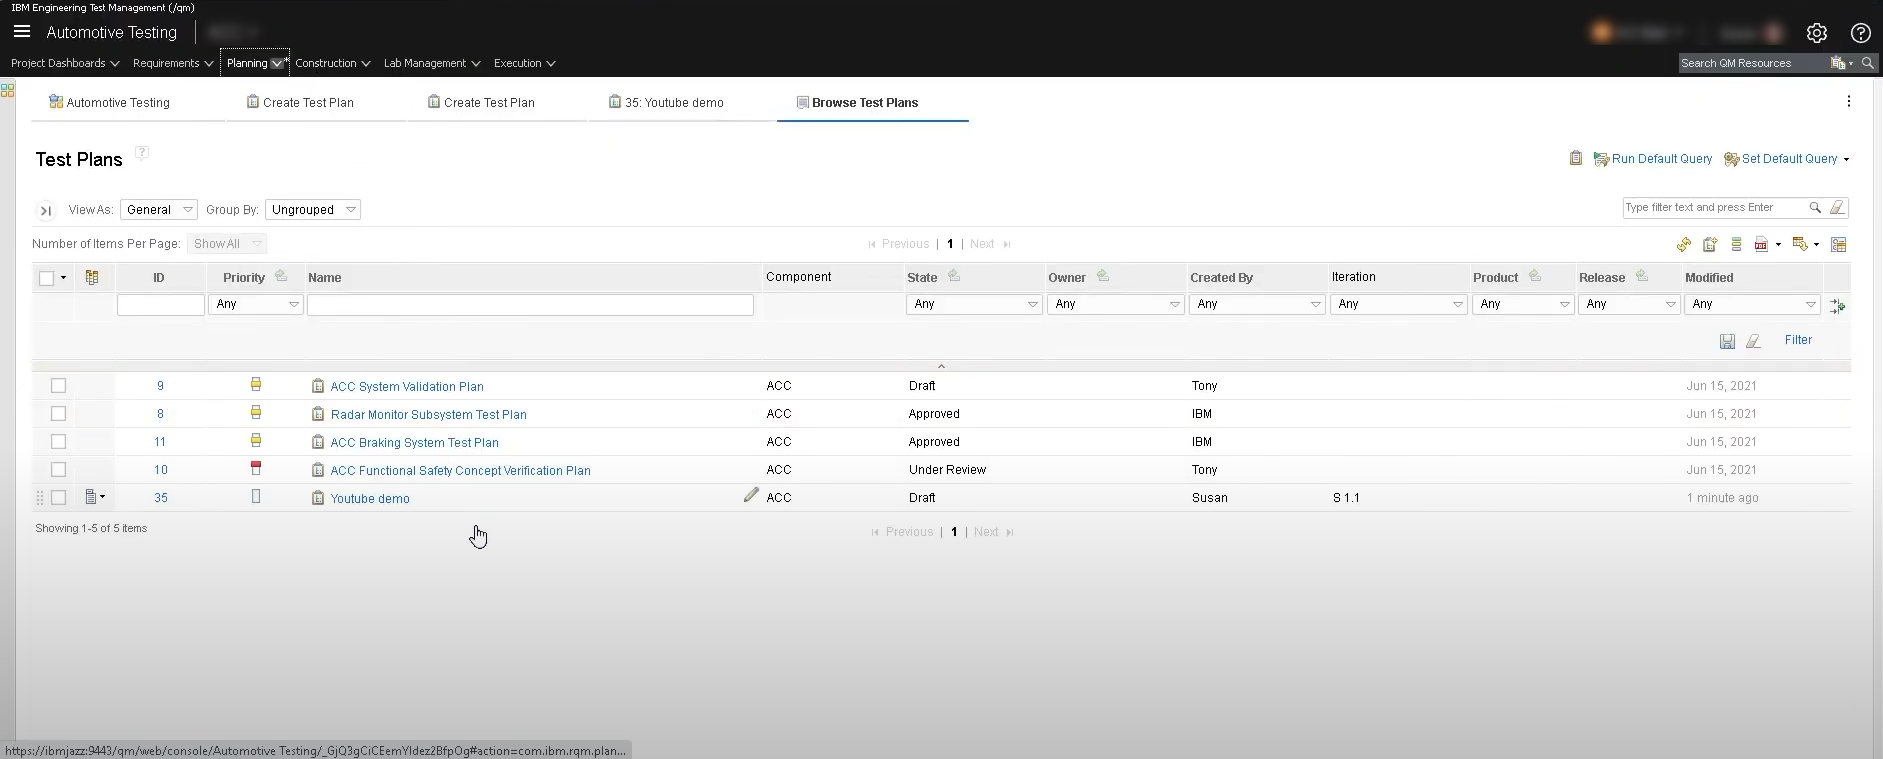Click the pencil edit icon on Youtube demo row
The height and width of the screenshot is (759, 1883).
click(751, 495)
